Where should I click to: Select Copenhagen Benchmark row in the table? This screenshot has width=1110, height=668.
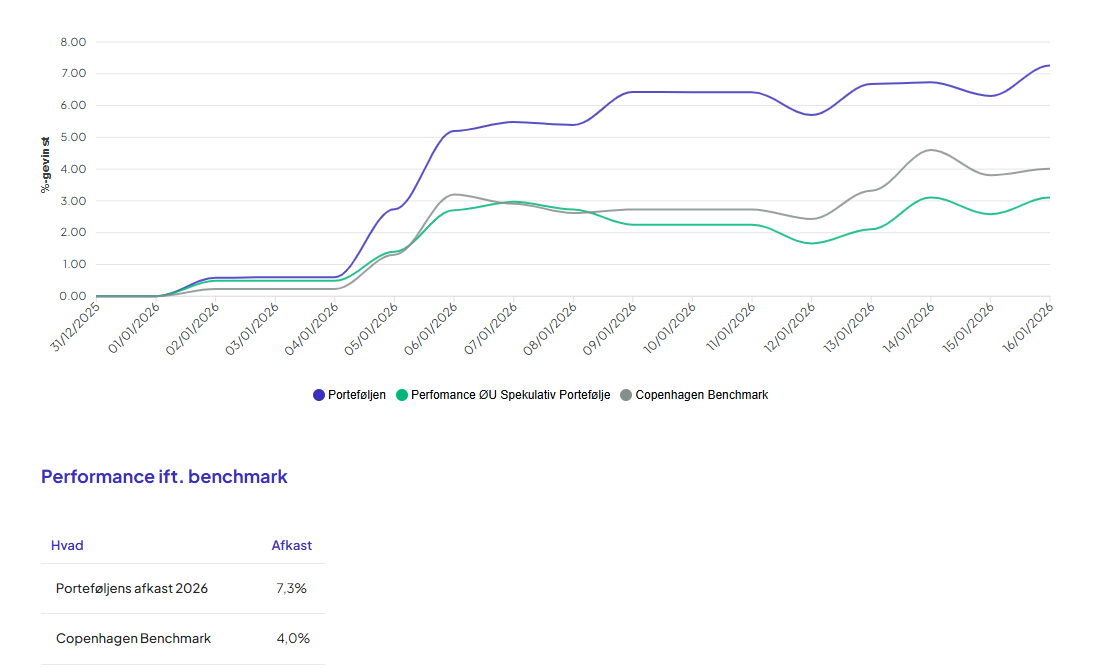pyautogui.click(x=133, y=639)
